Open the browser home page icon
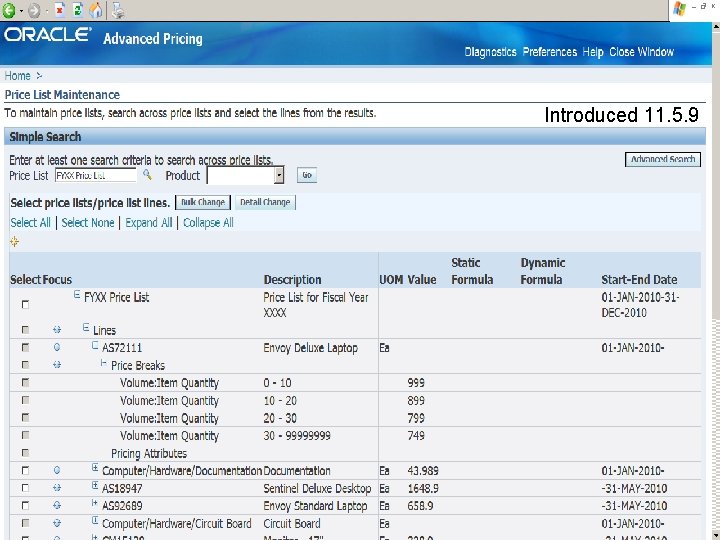The width and height of the screenshot is (720, 540). click(x=96, y=10)
